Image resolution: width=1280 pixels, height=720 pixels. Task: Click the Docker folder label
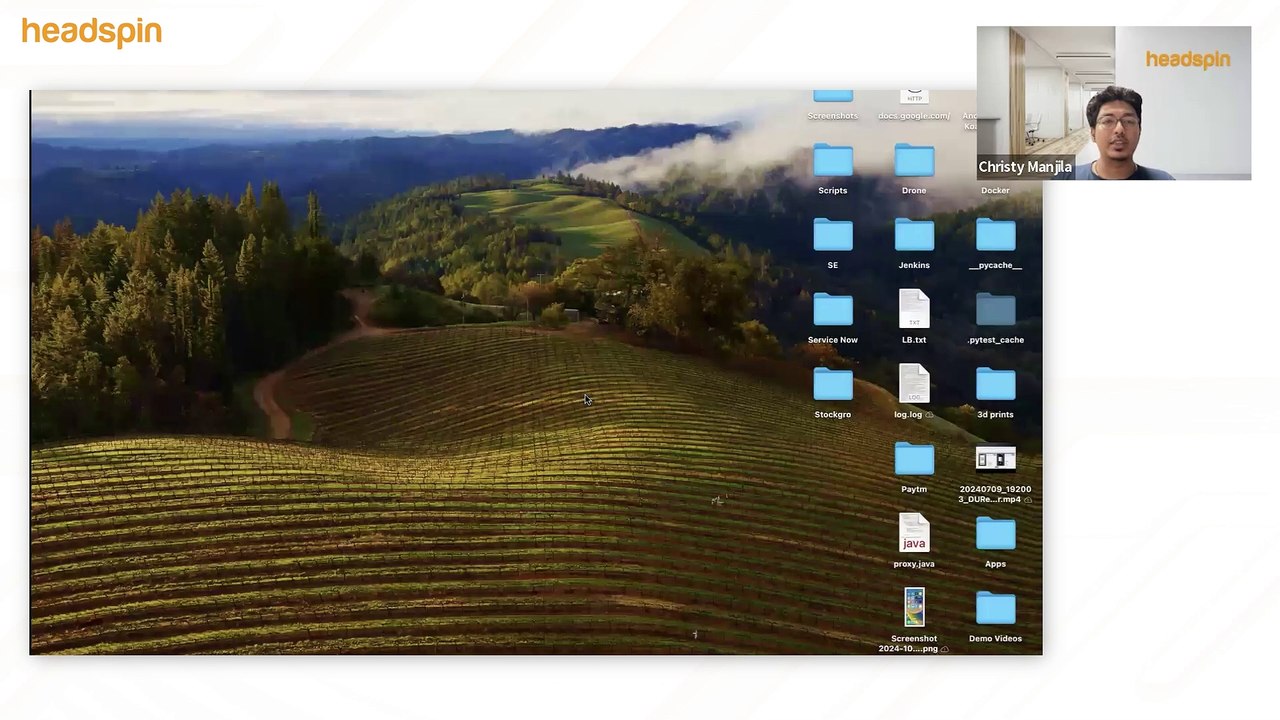point(995,190)
